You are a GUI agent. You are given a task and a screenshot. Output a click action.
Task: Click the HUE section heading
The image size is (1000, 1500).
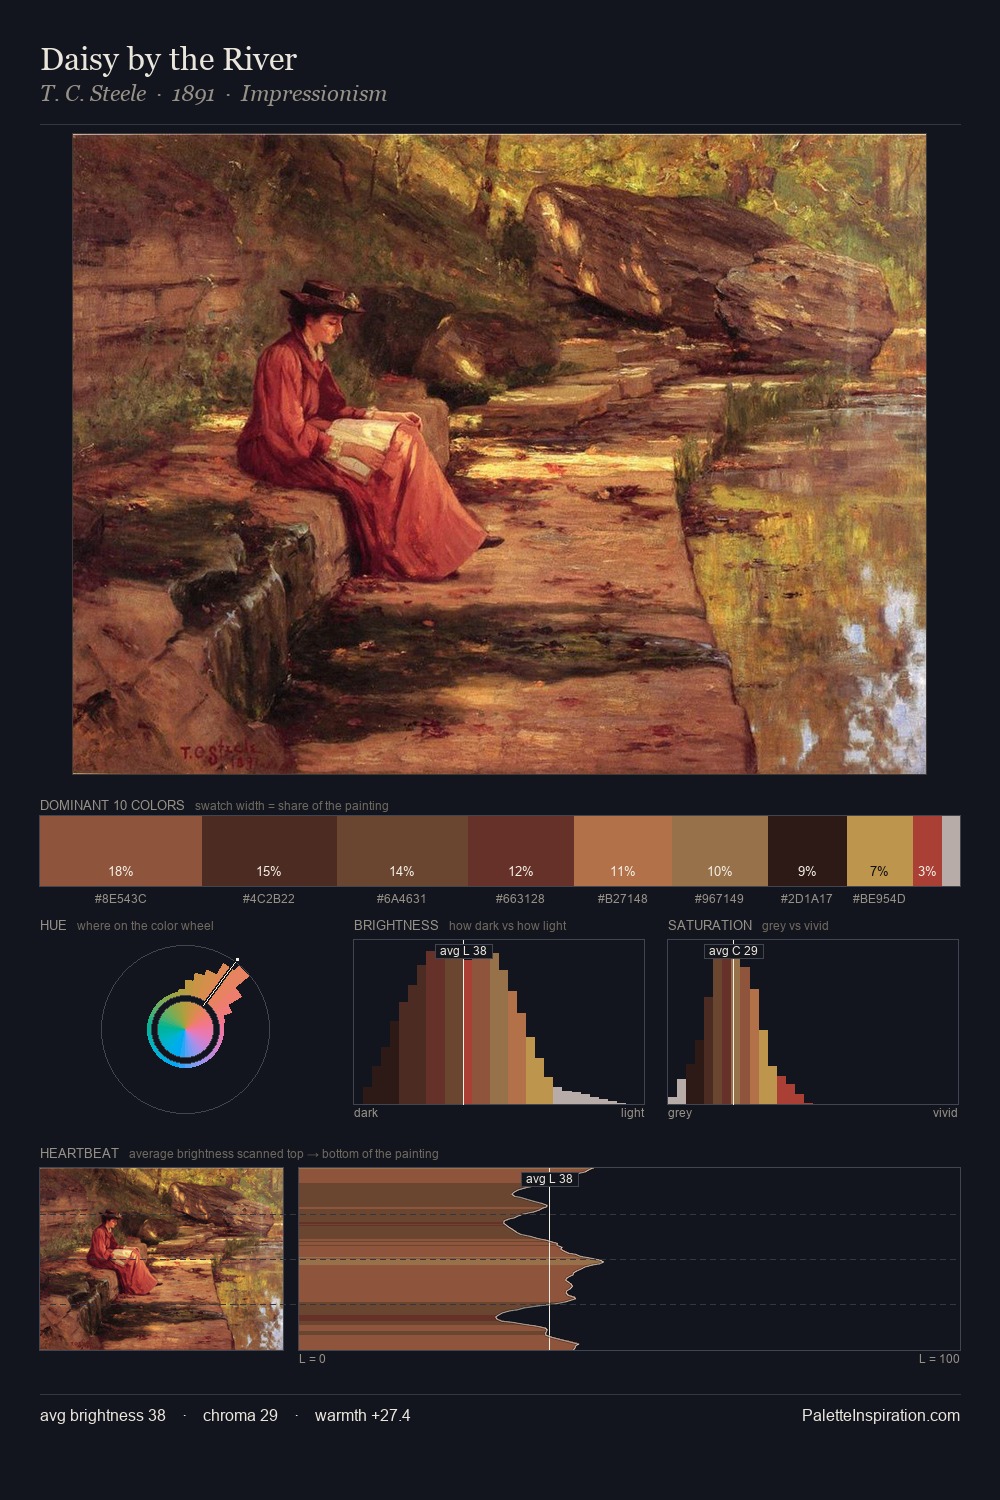tap(53, 925)
